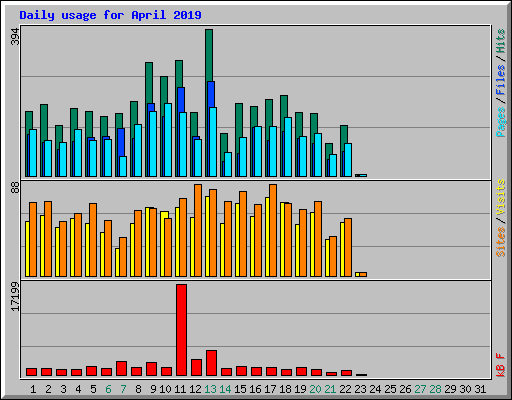Viewport: 512px width, 400px height.
Task: Click day label 29 on the x-axis
Action: [450, 389]
